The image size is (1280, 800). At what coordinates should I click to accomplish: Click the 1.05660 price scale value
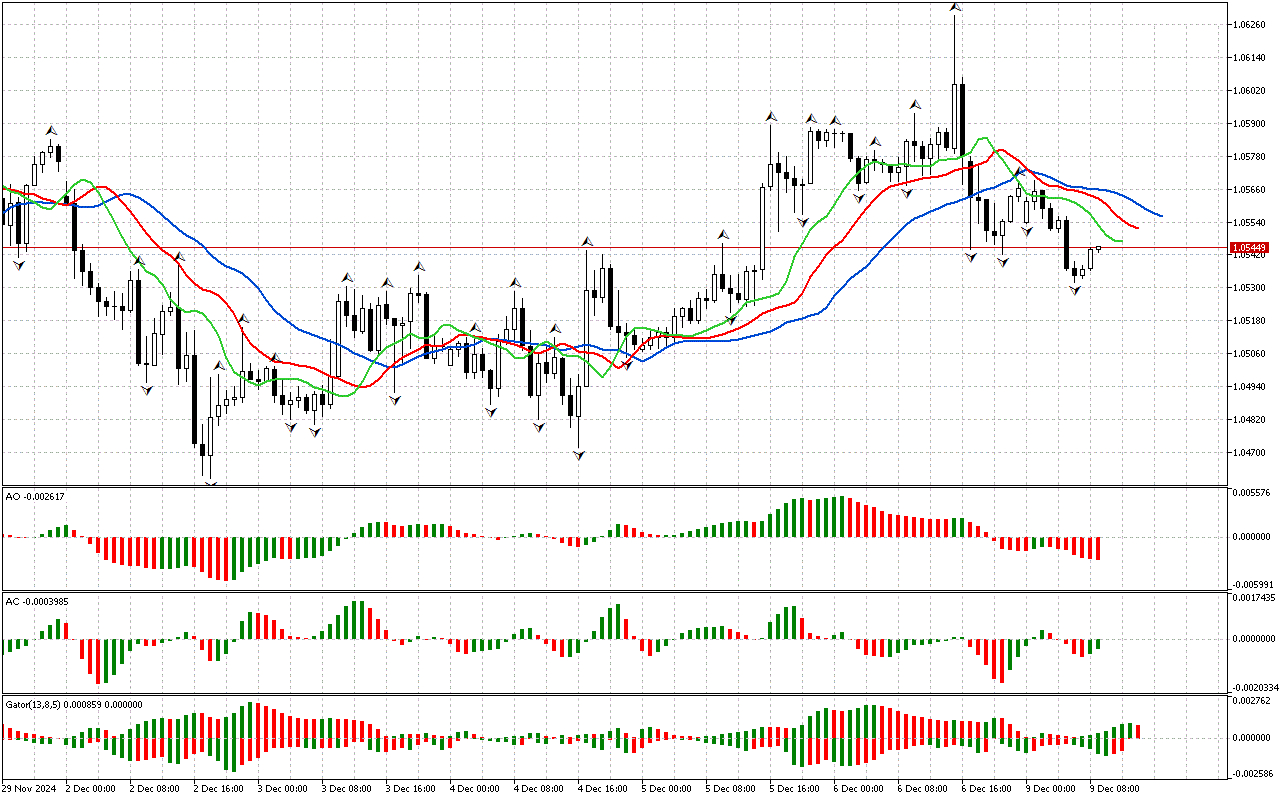point(1251,190)
